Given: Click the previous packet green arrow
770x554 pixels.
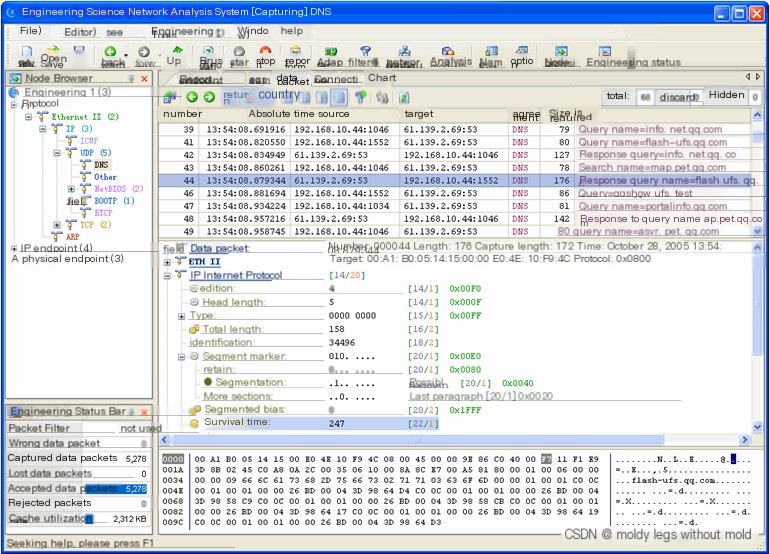Looking at the screenshot, I should [192, 97].
